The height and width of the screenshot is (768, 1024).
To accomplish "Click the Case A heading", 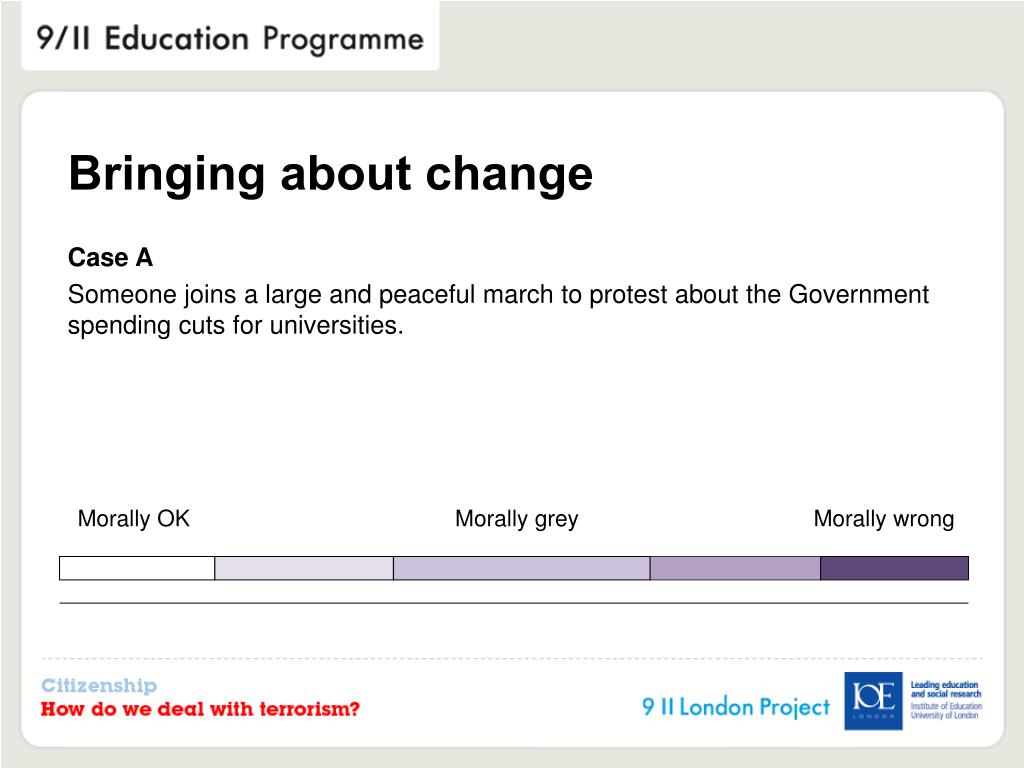I will point(110,257).
